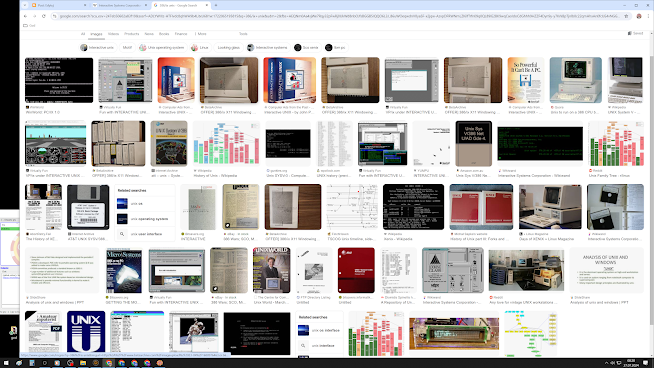Open the Unix Family Tree r/linux link
The image size is (654, 368).
point(606,176)
